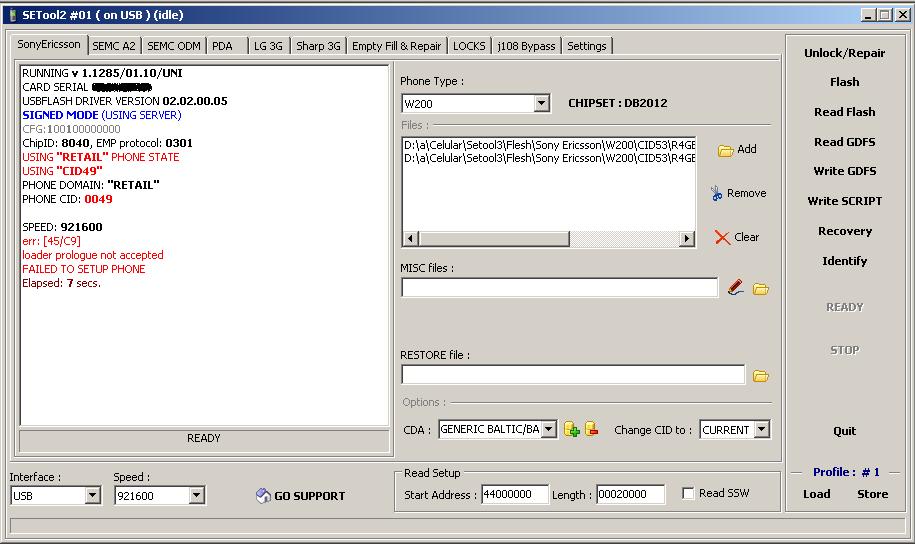Go to the LG 3G tab
Screen dimensions: 915x544
click(x=268, y=46)
